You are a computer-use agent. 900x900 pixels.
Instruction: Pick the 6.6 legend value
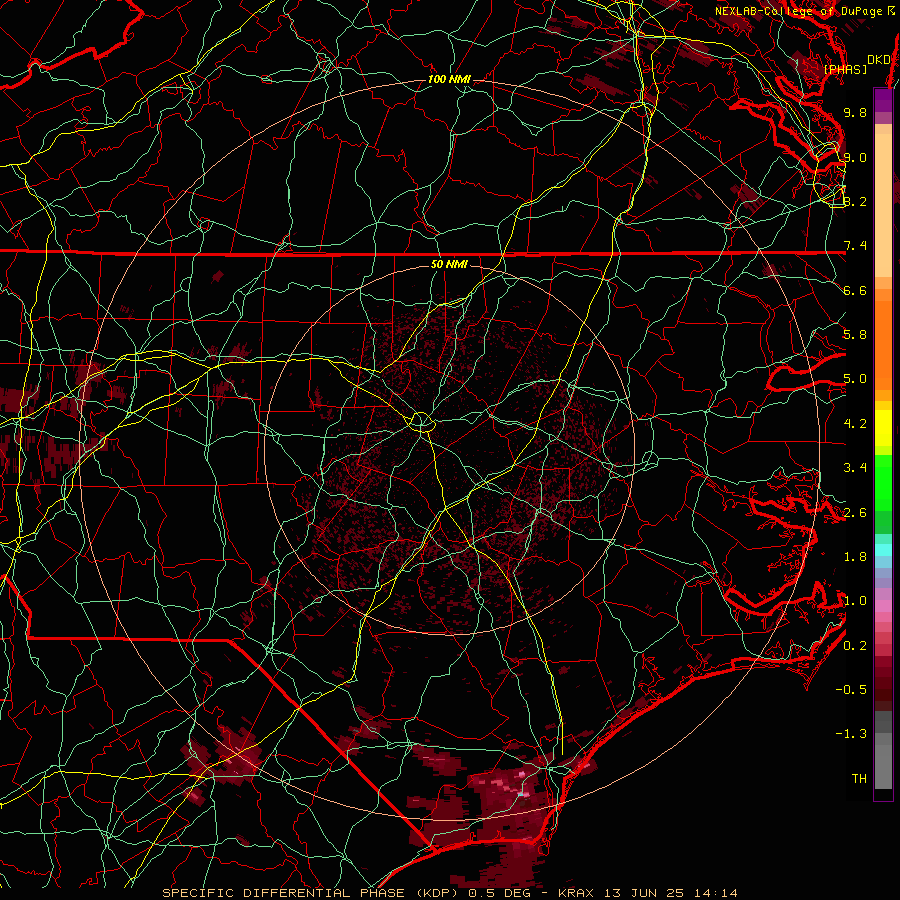(x=855, y=290)
